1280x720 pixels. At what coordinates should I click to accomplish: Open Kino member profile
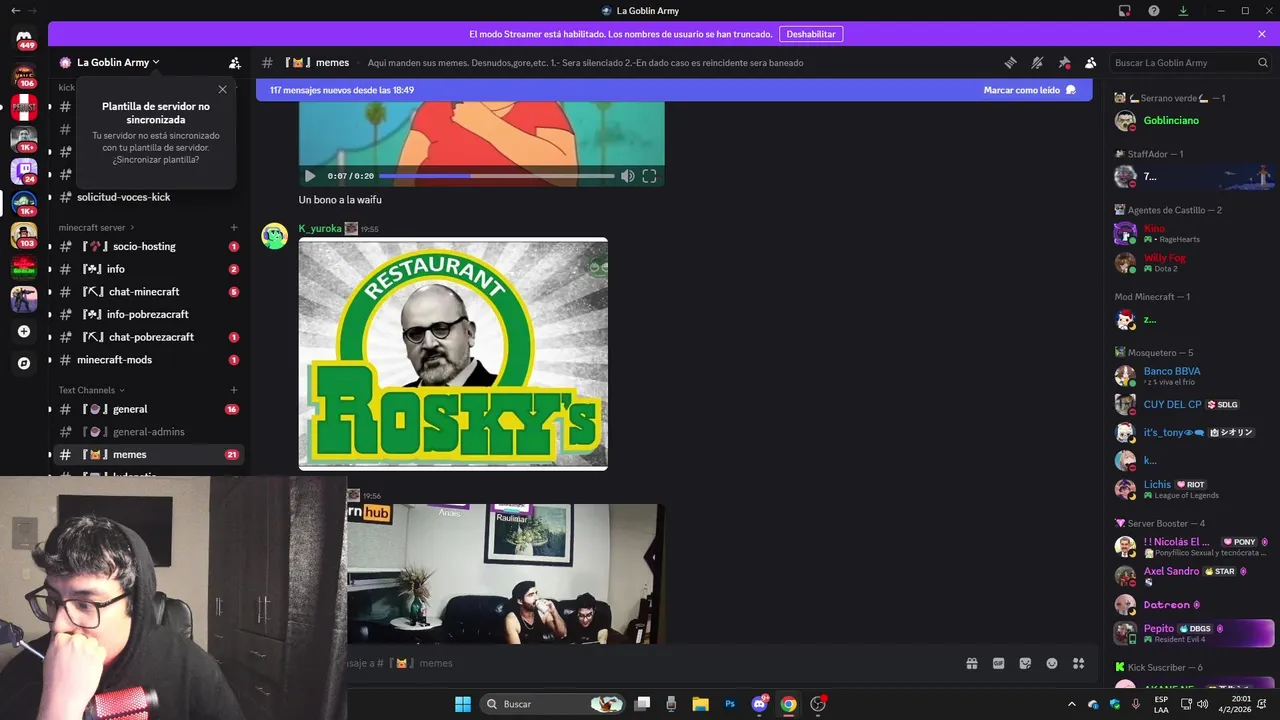click(x=1190, y=234)
